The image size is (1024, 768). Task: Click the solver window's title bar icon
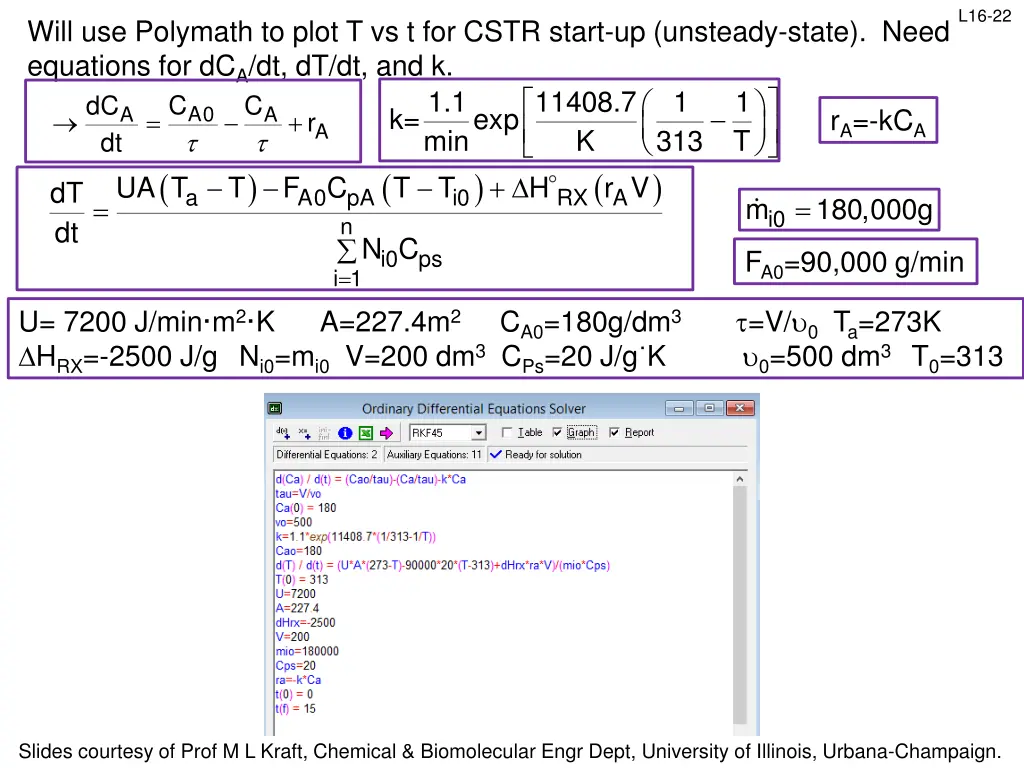(x=275, y=409)
